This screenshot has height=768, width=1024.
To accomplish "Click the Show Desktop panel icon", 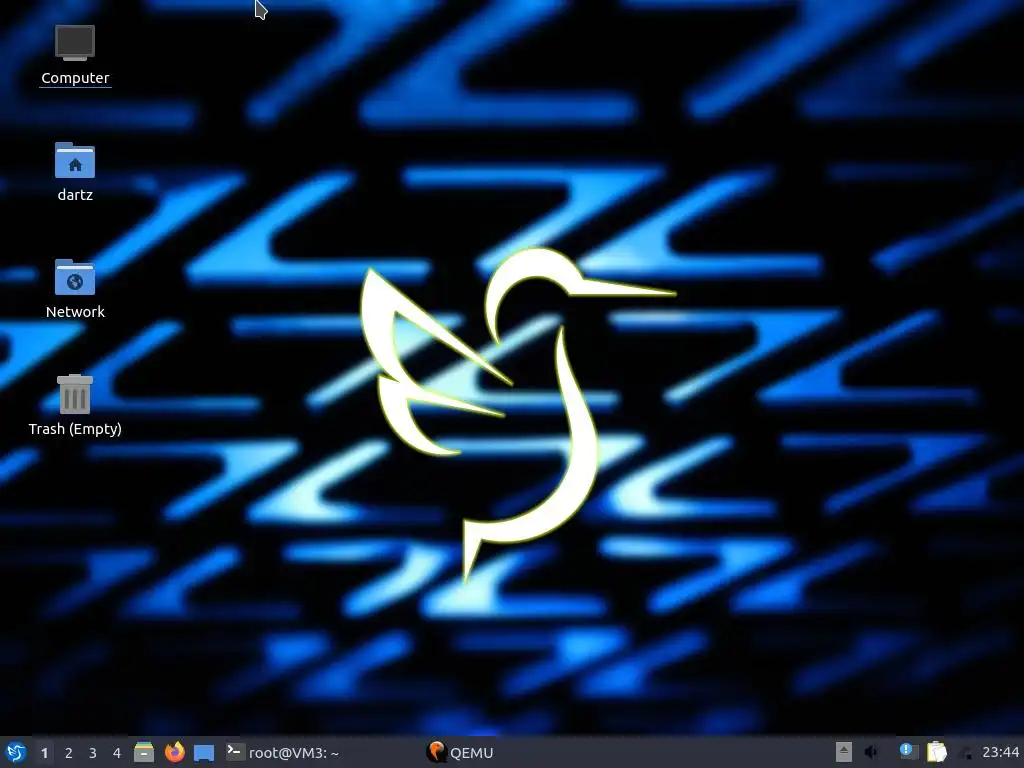I will click(204, 752).
